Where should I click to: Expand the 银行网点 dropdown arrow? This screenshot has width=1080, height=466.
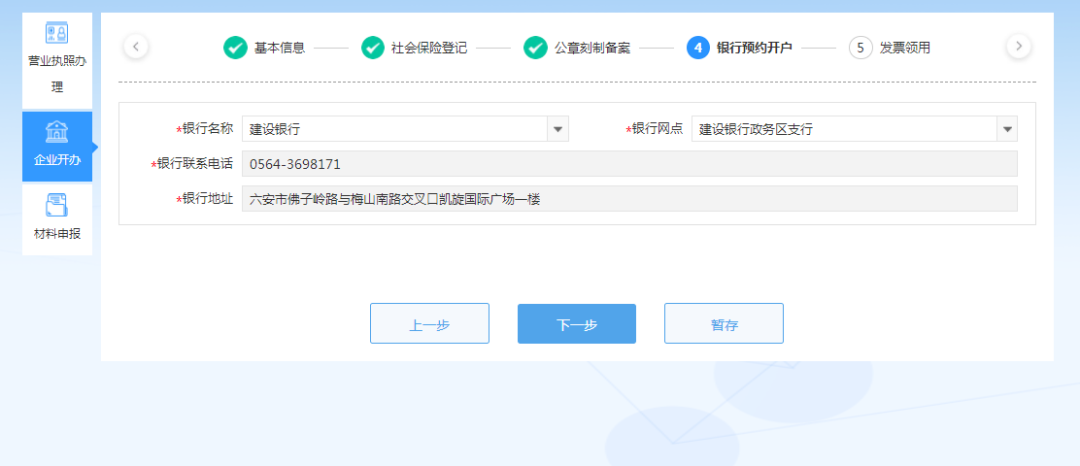(x=1007, y=129)
